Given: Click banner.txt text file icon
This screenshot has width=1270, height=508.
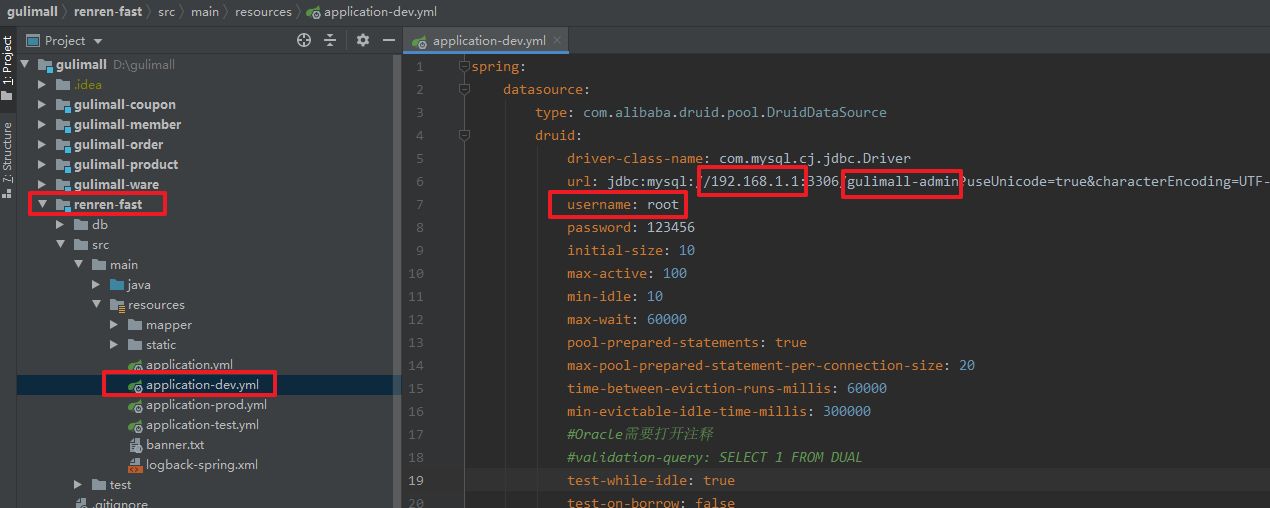Looking at the screenshot, I should pos(135,444).
